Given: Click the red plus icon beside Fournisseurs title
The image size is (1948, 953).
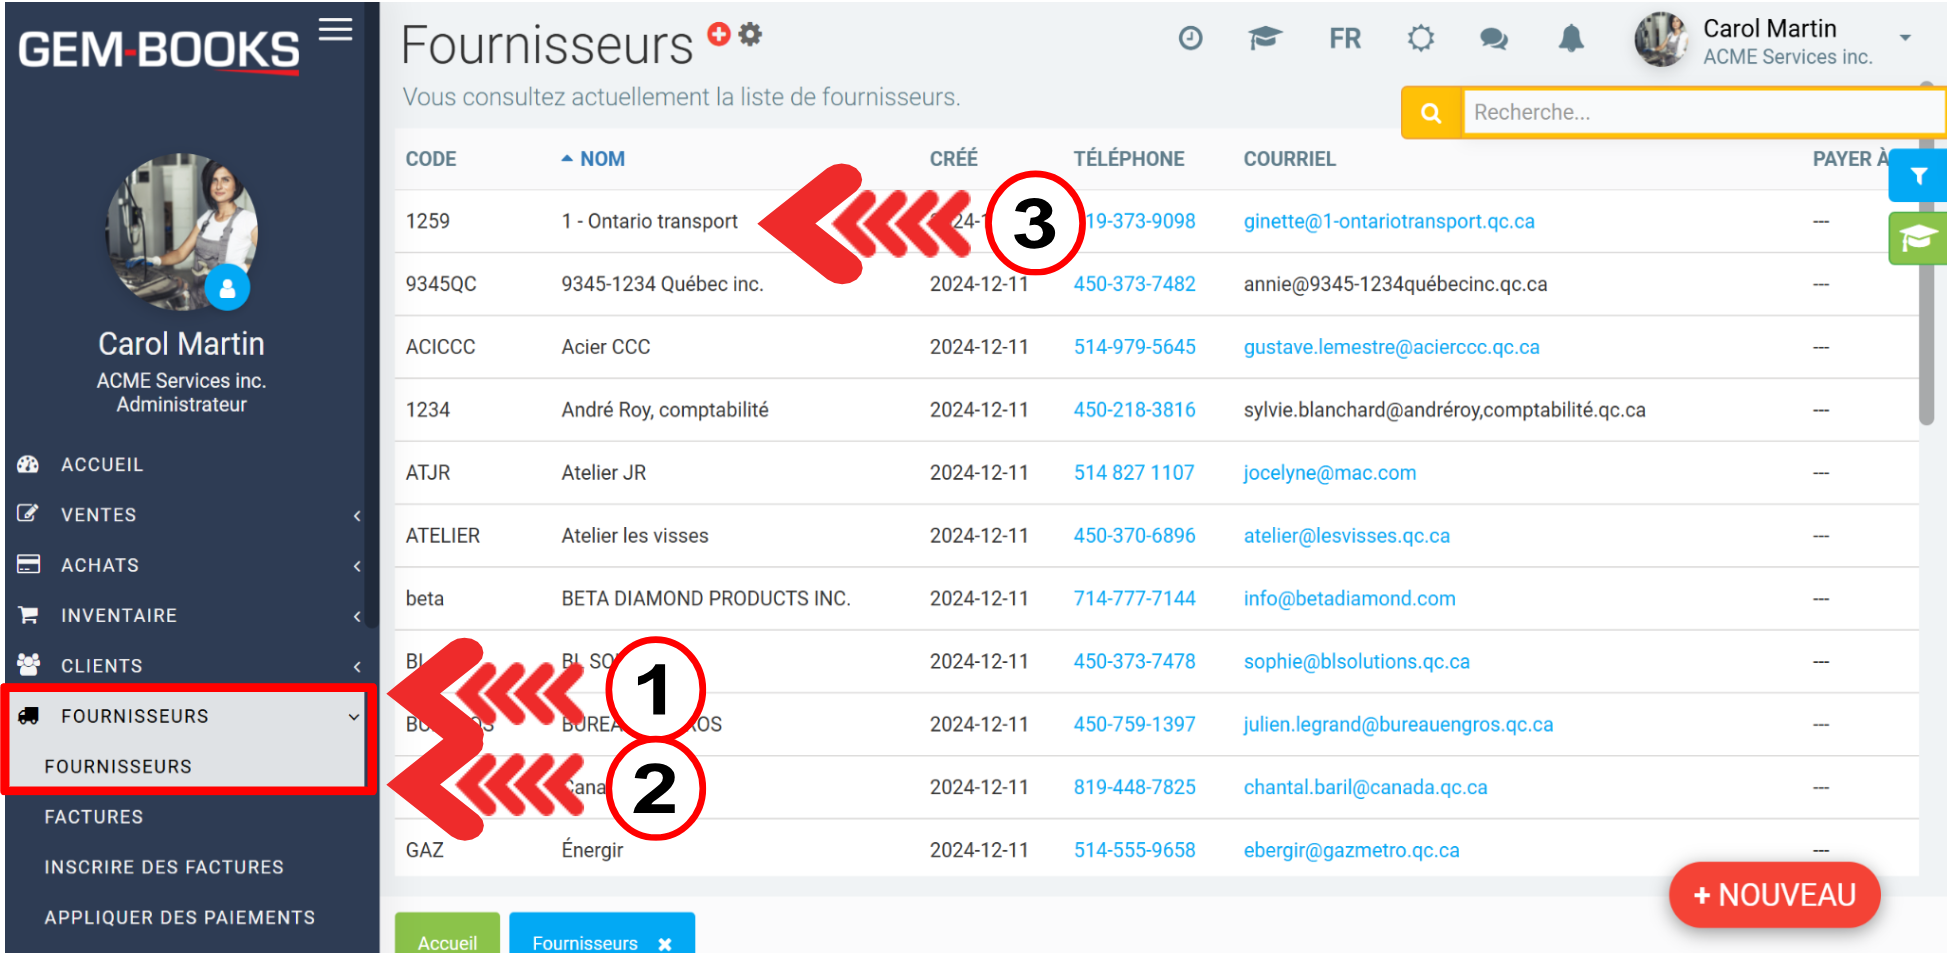Looking at the screenshot, I should coord(718,34).
